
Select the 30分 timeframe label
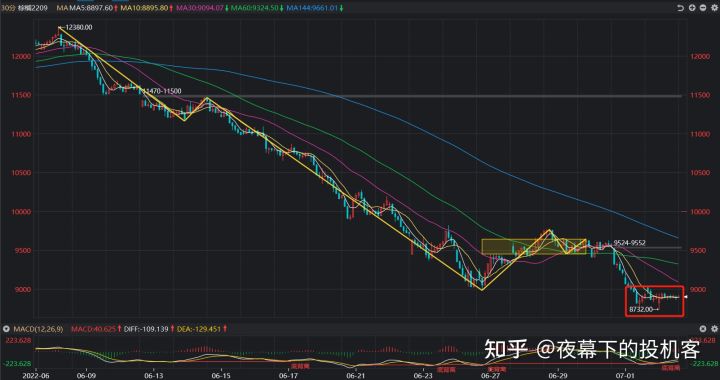click(8, 8)
